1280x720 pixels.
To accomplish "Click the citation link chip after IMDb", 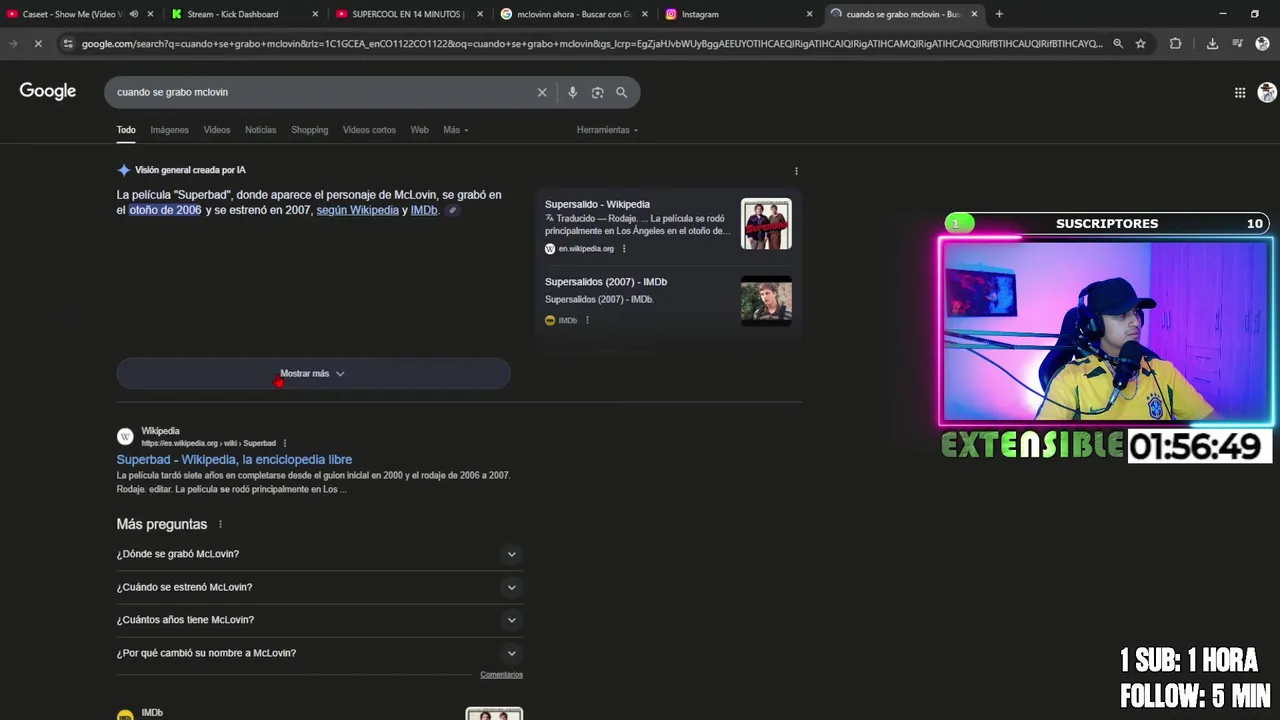I will [x=452, y=210].
